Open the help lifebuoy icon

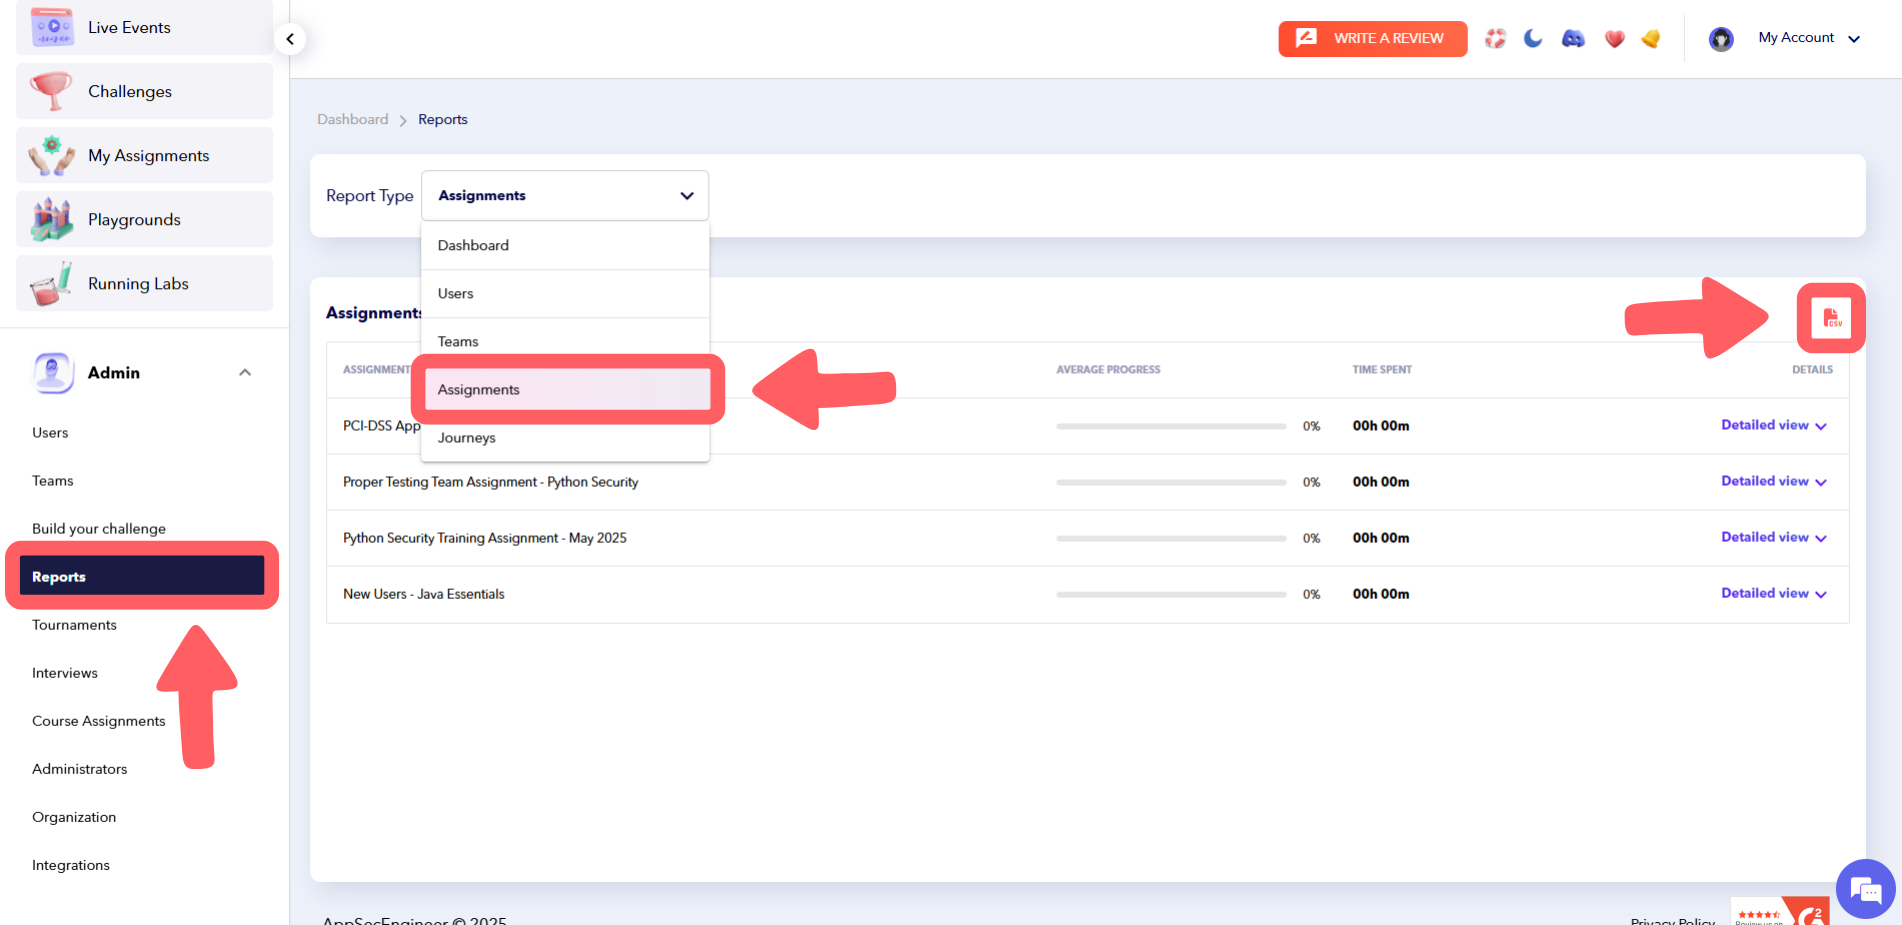pos(1495,38)
